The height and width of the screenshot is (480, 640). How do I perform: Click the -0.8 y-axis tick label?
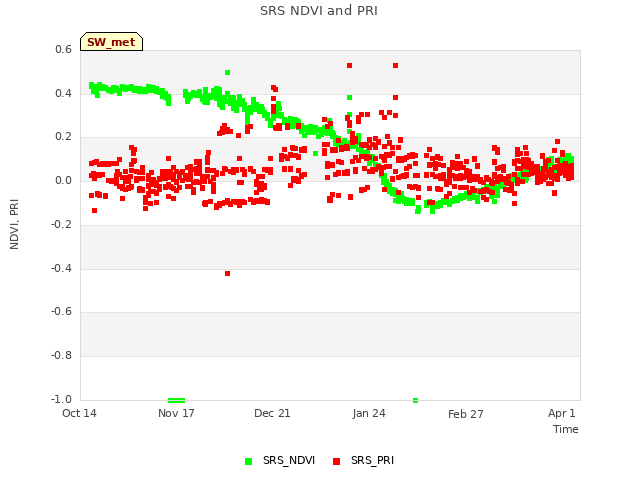(x=62, y=356)
